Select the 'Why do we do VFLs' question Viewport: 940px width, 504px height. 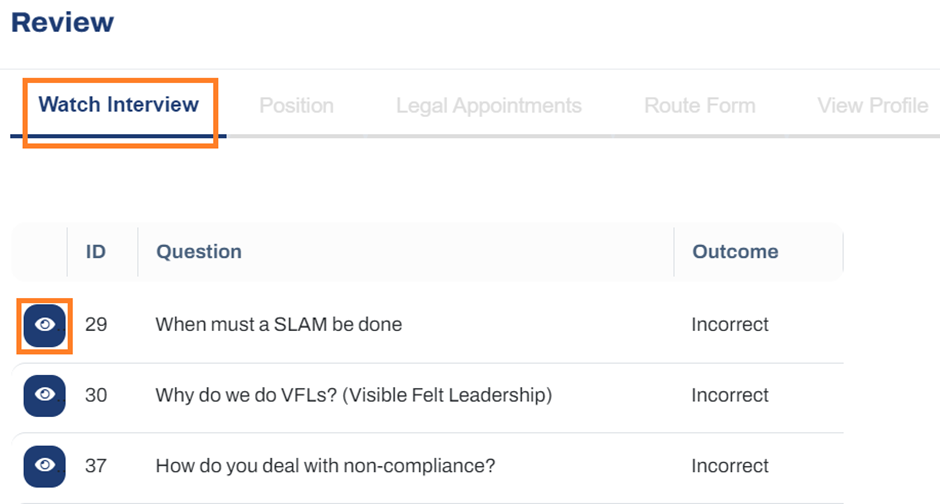point(354,395)
